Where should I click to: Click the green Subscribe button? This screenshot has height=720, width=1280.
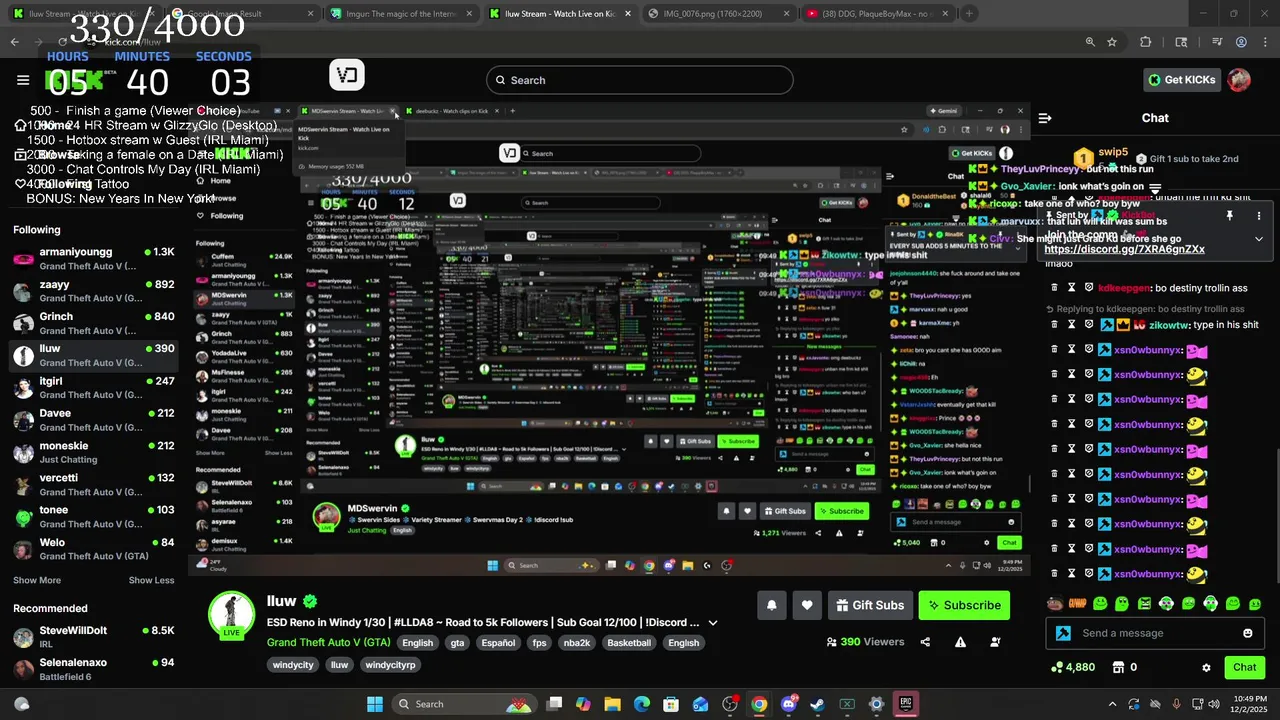(x=964, y=605)
